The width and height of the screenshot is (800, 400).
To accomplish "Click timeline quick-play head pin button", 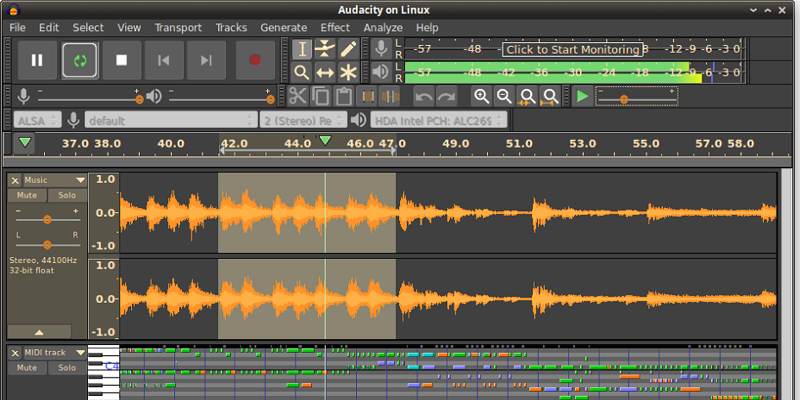I will (x=24, y=144).
